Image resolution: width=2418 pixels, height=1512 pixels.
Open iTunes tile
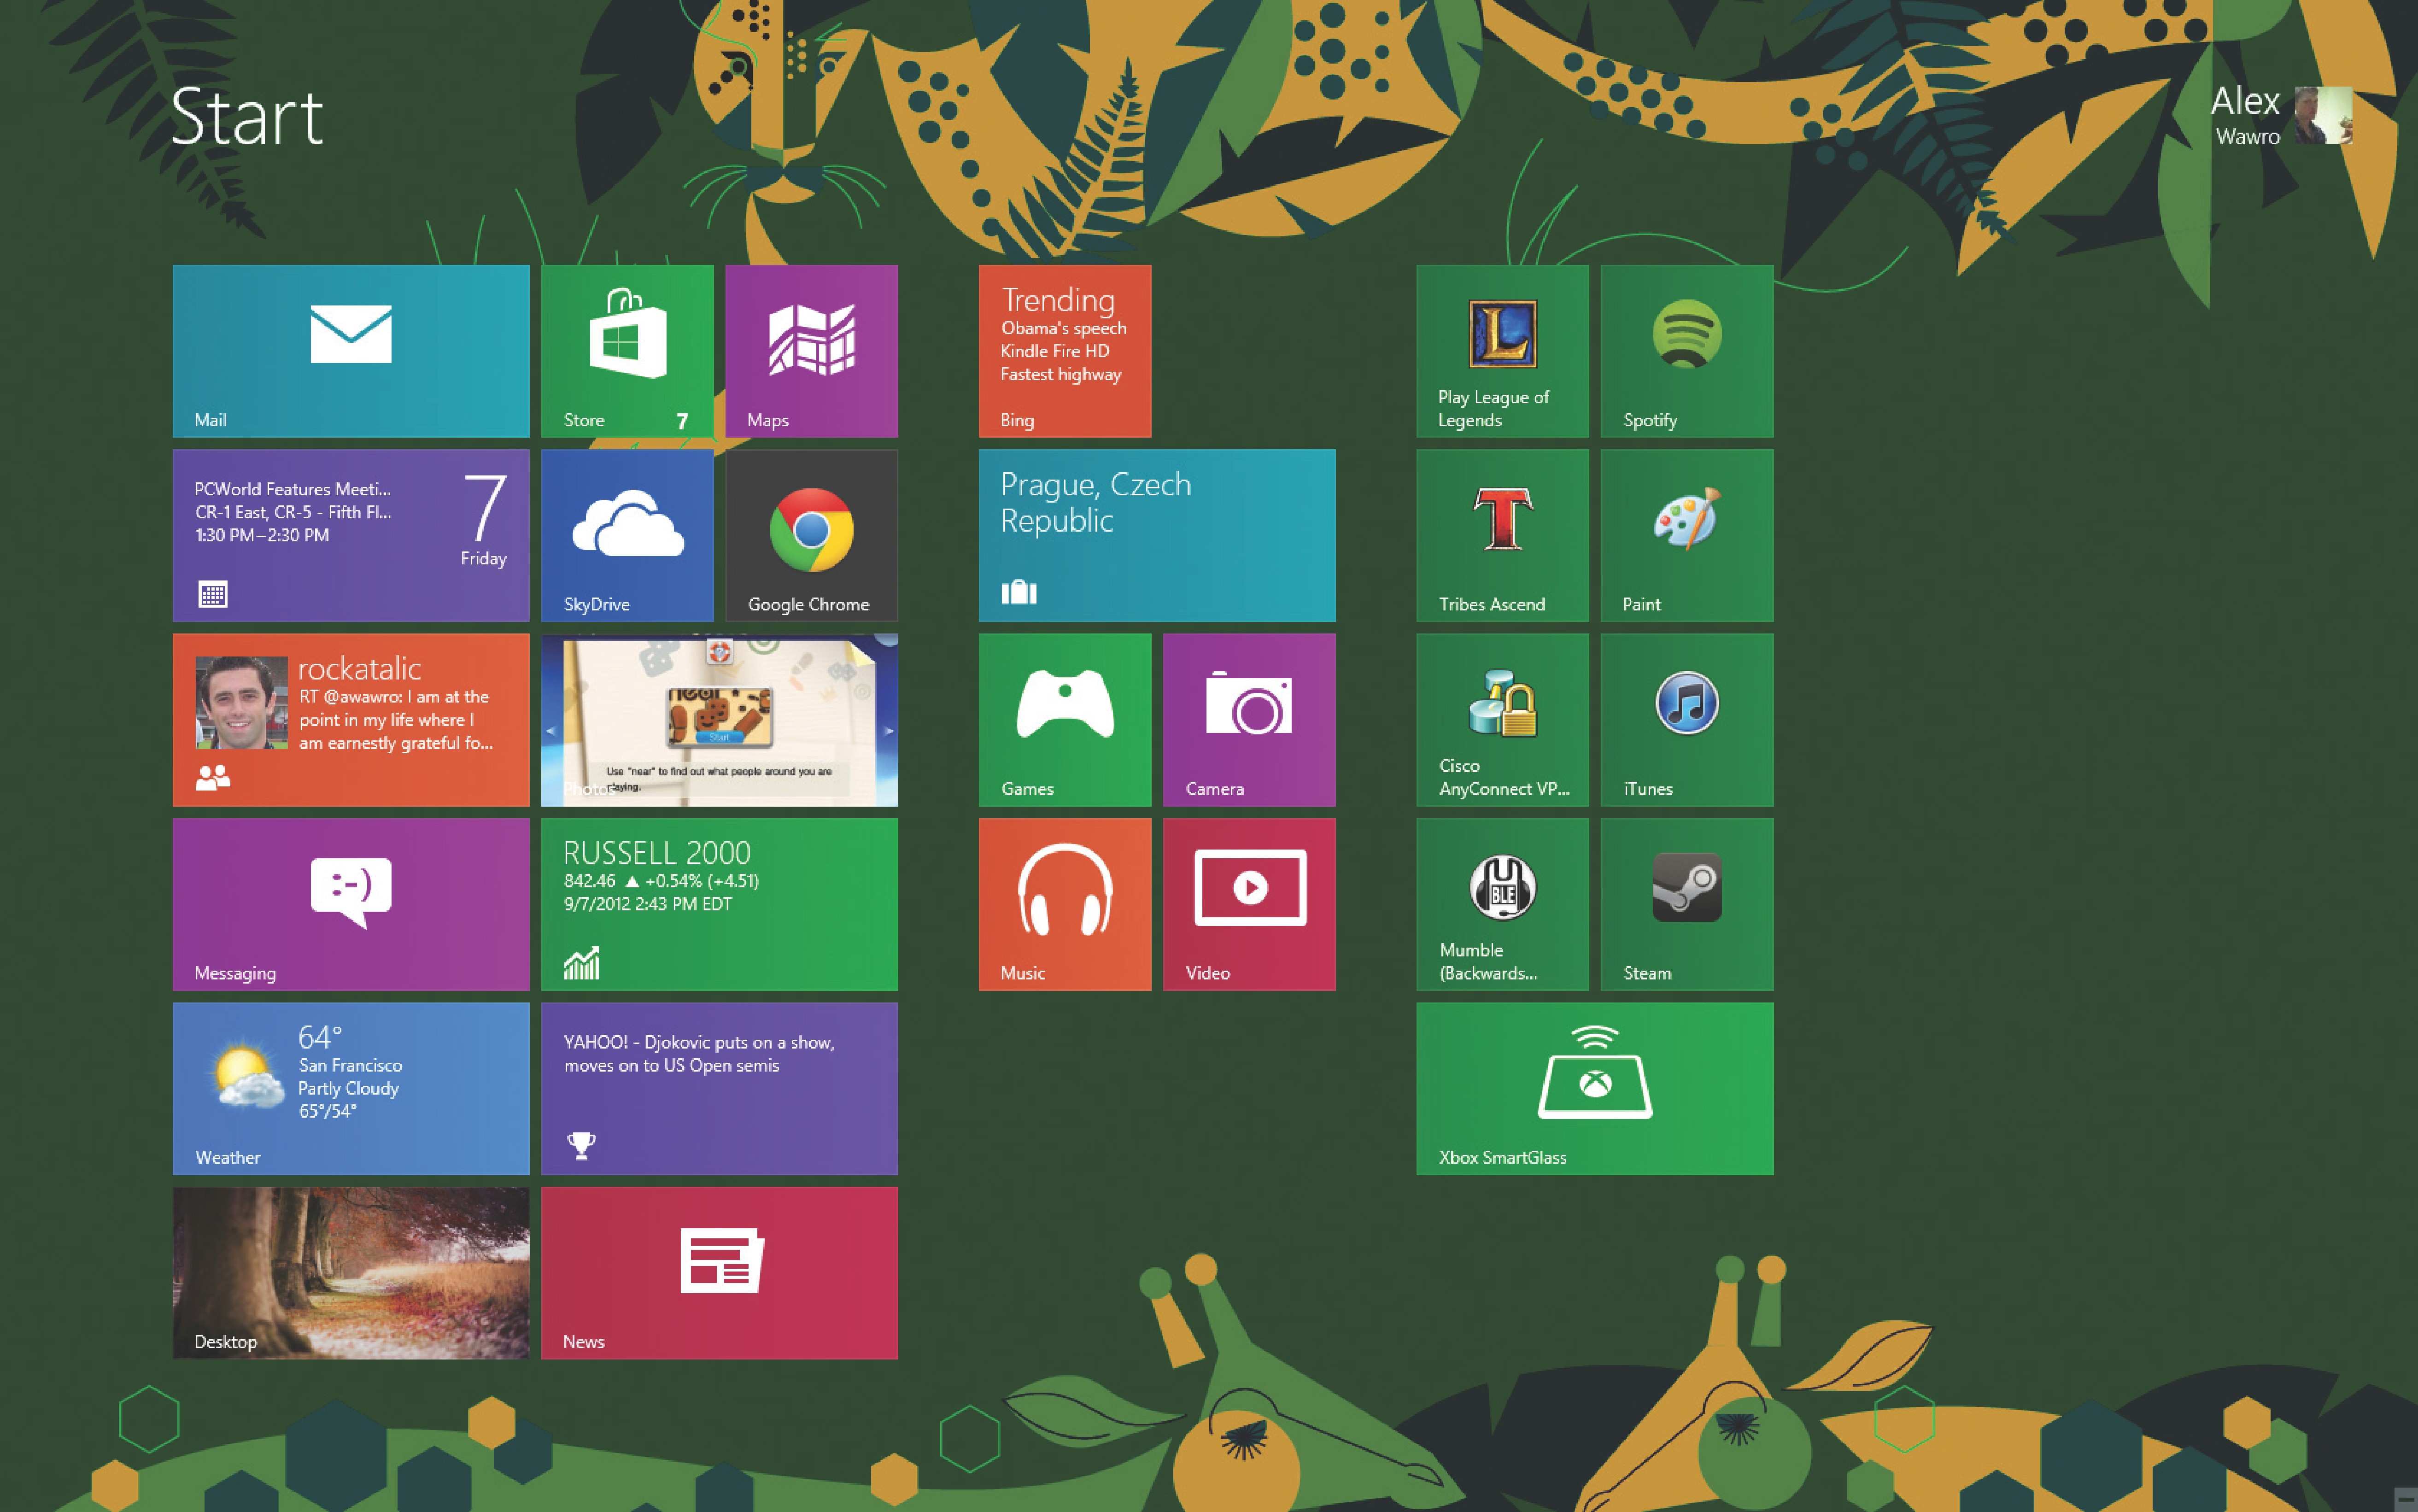[1686, 719]
